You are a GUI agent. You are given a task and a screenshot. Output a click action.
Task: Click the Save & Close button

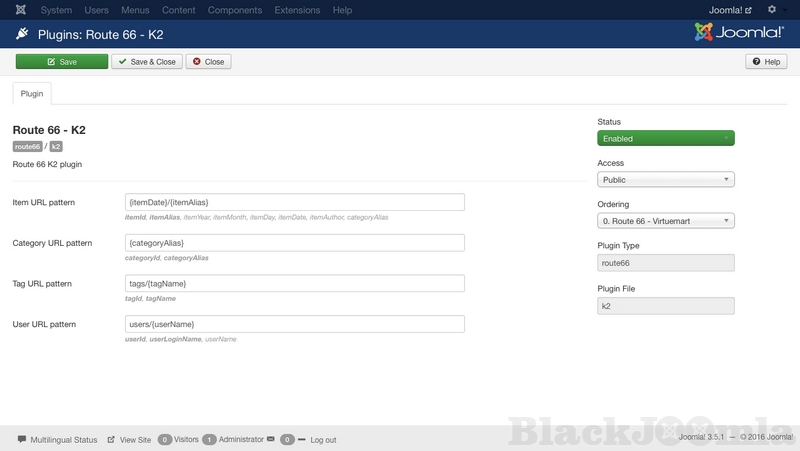pyautogui.click(x=147, y=62)
